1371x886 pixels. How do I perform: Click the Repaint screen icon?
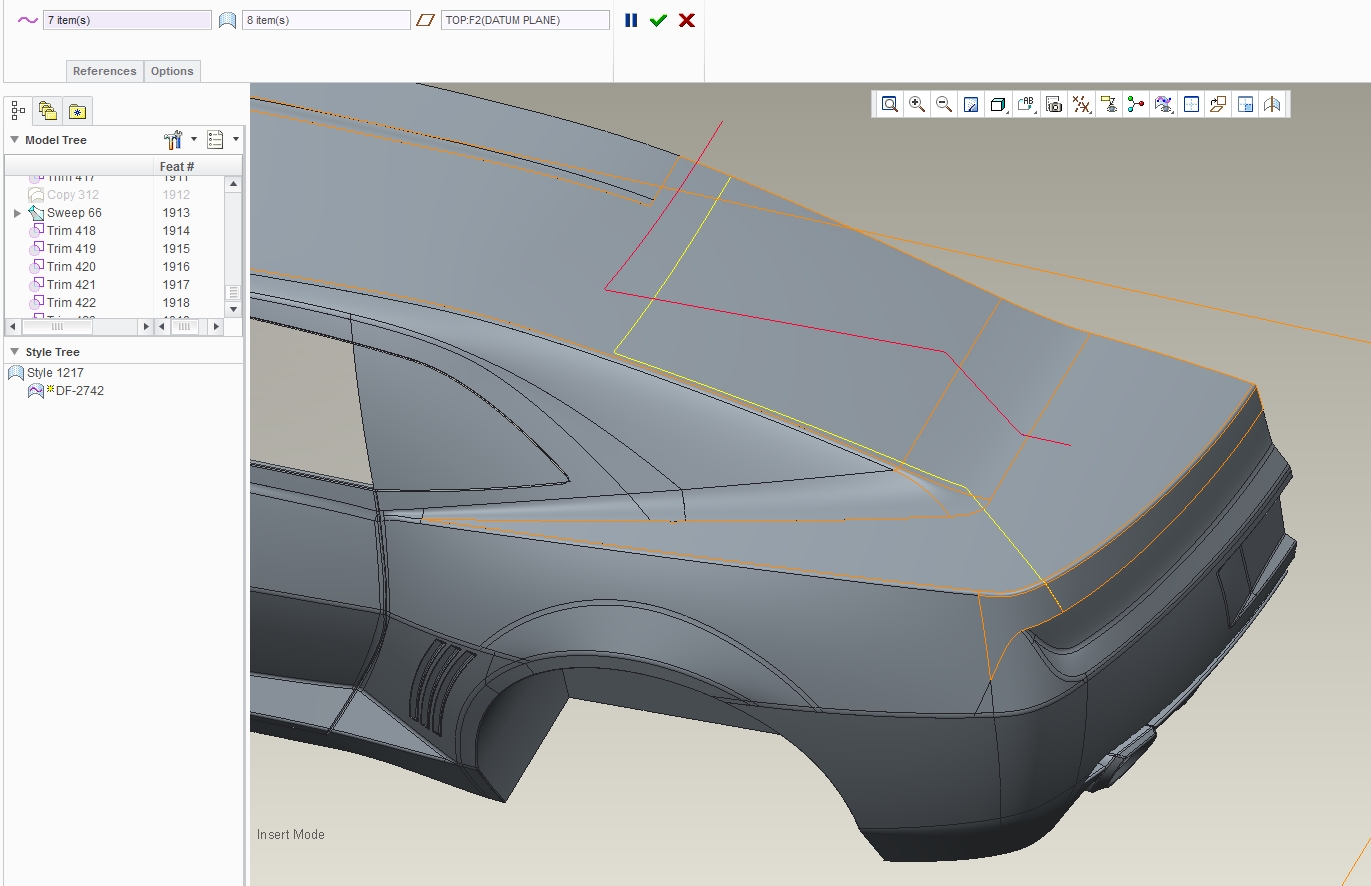tap(970, 104)
